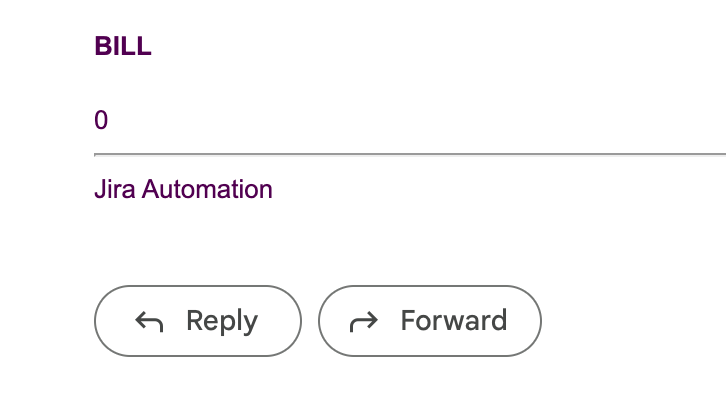Click the word Jira in the signature
The width and height of the screenshot is (726, 404).
(115, 189)
